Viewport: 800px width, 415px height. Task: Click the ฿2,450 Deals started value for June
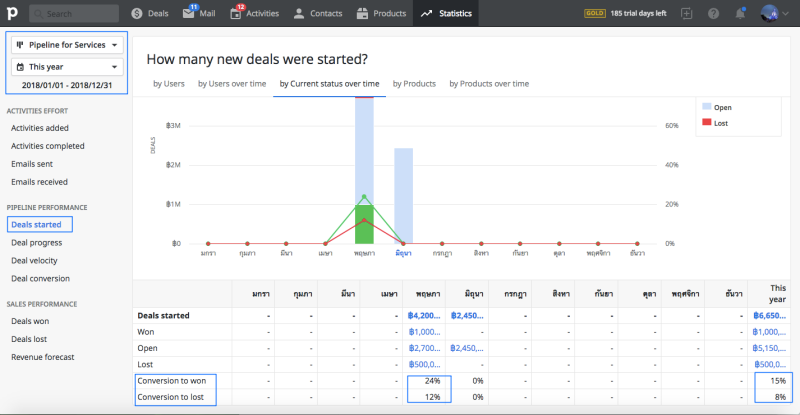pos(467,315)
